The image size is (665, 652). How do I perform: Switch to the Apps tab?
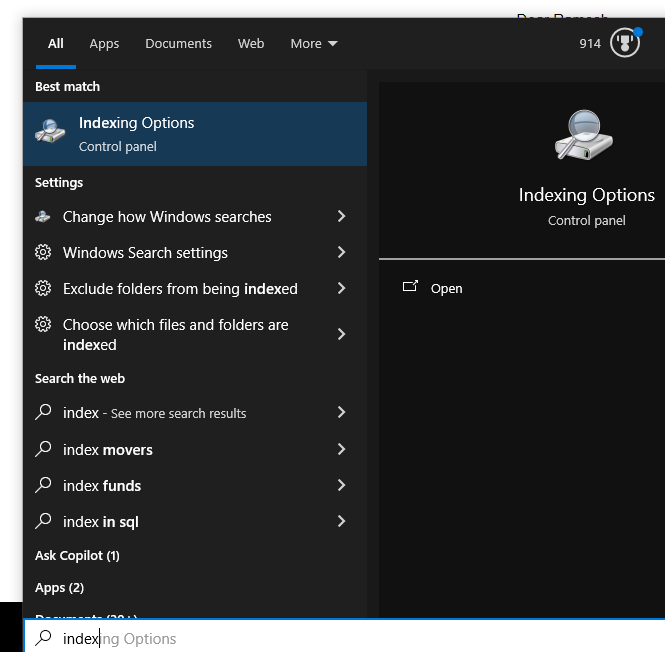tap(104, 44)
